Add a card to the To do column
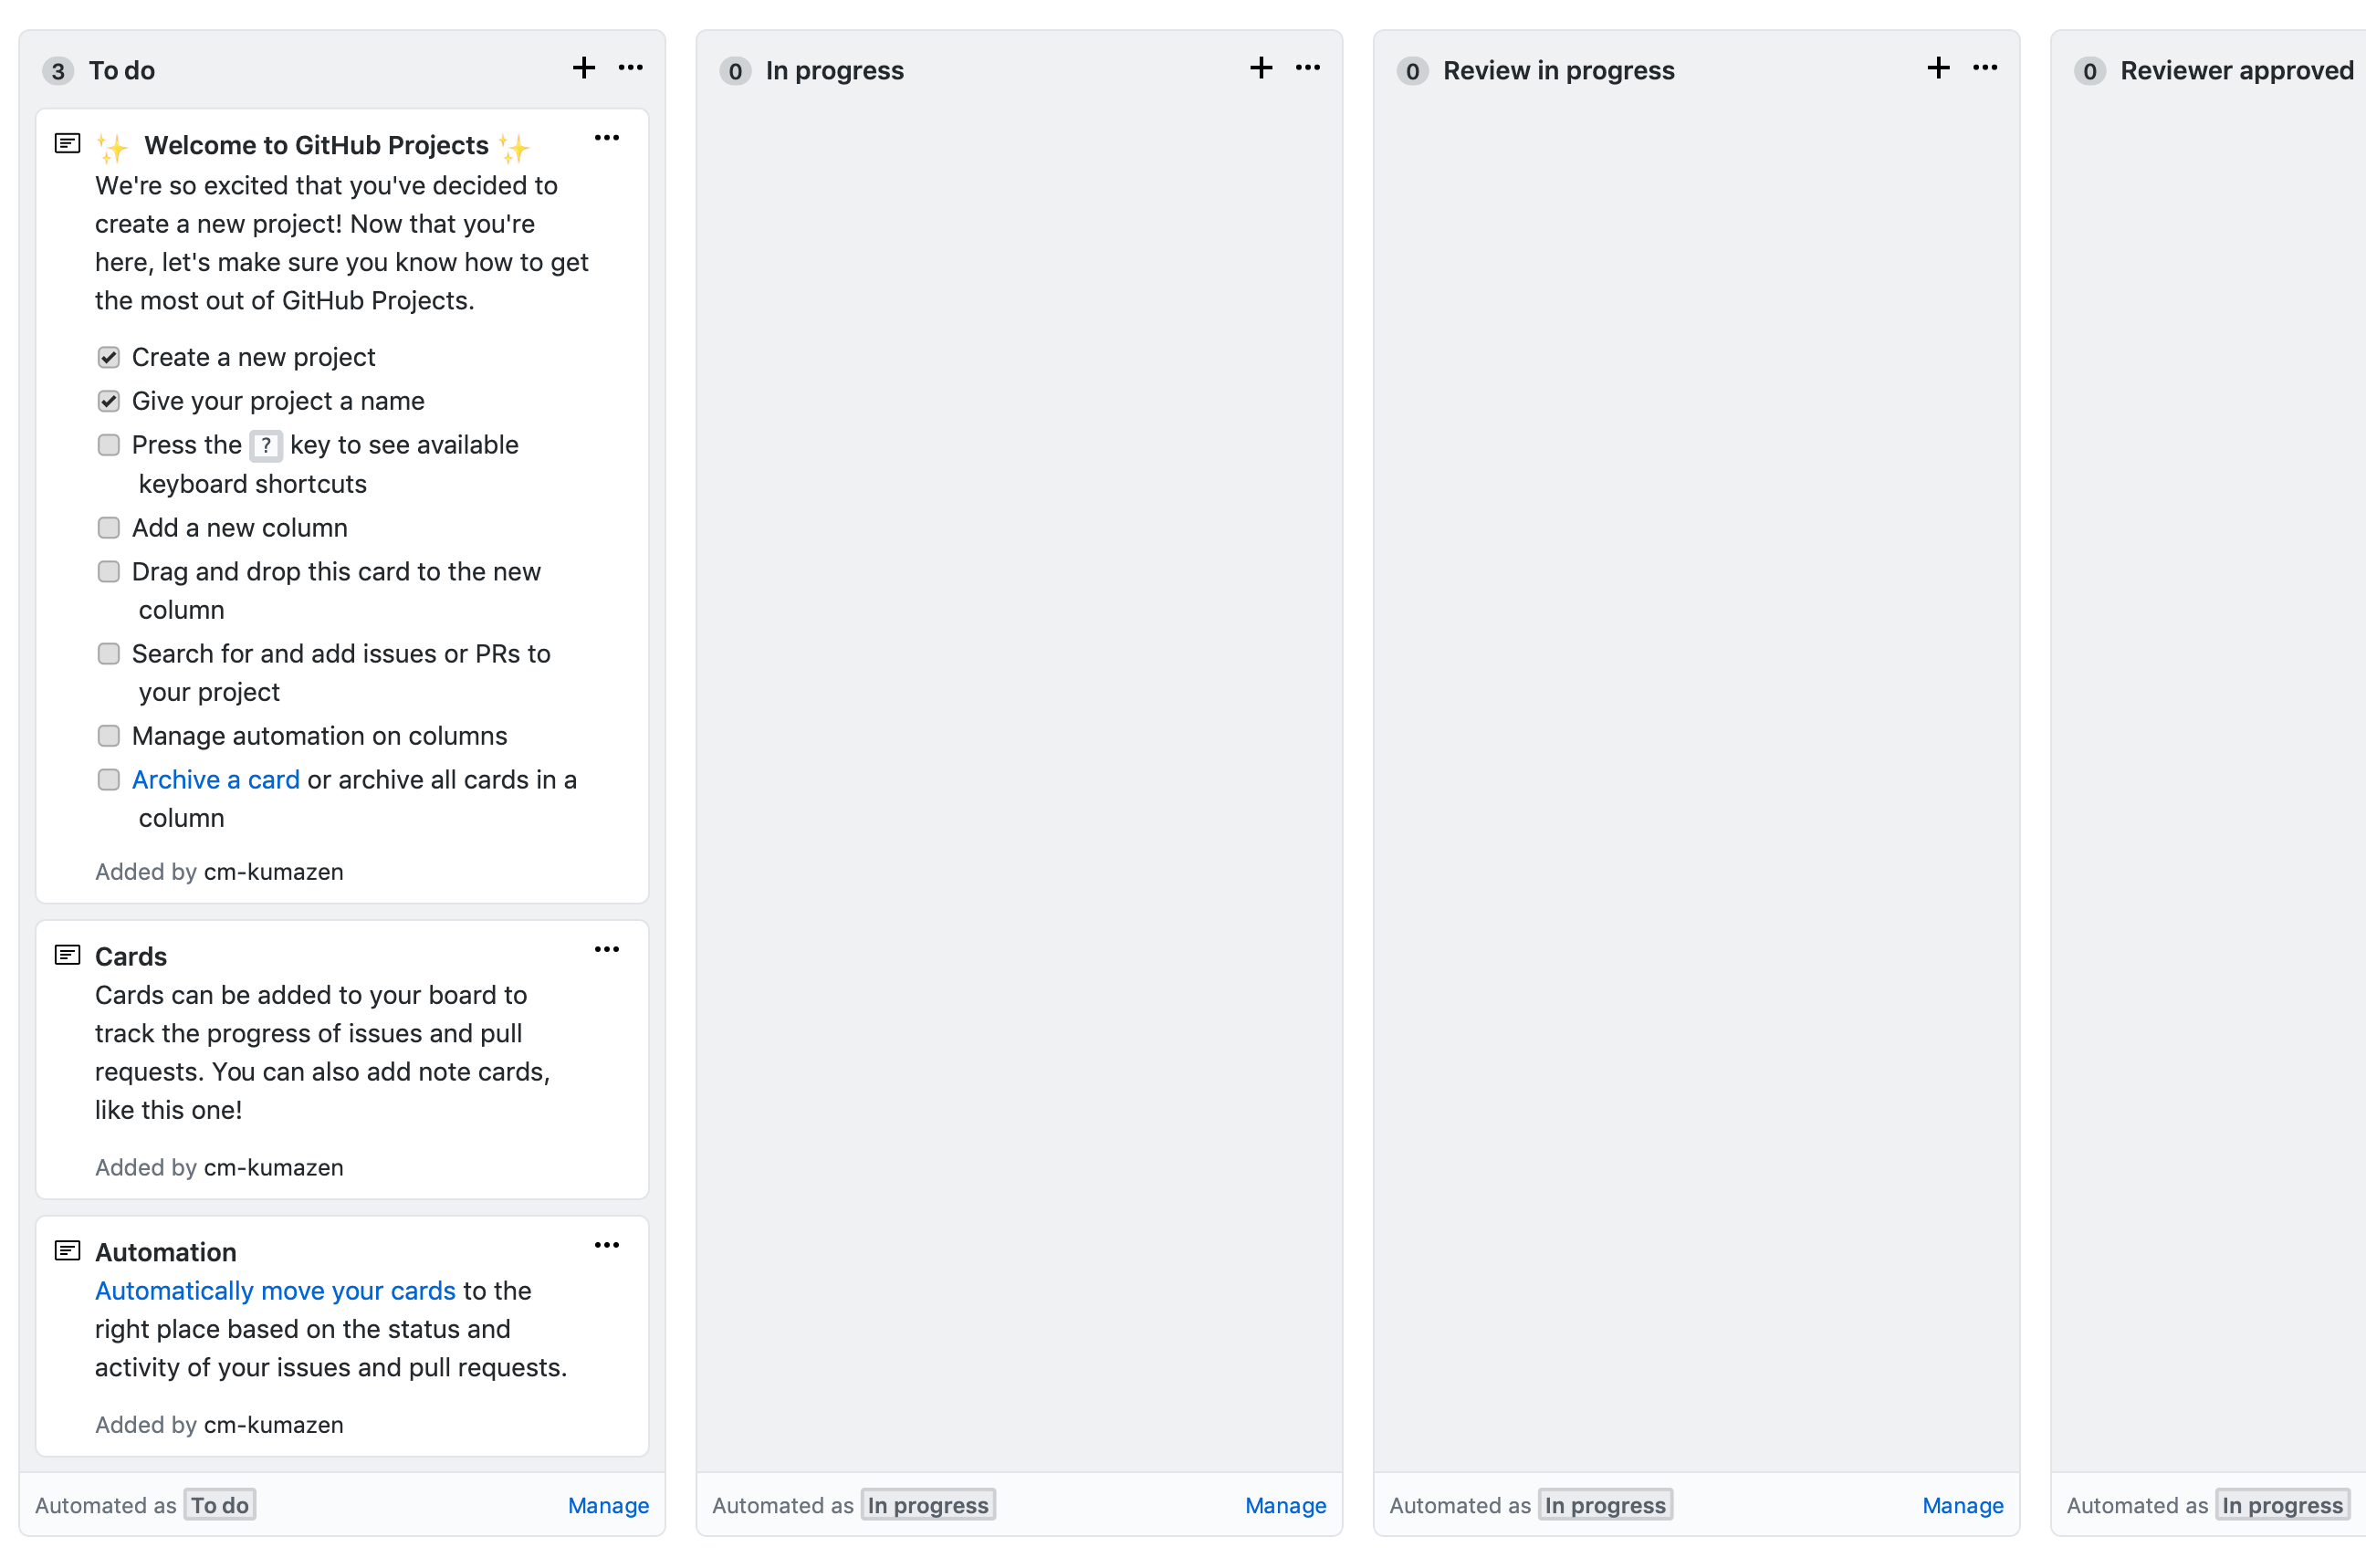 pyautogui.click(x=584, y=68)
